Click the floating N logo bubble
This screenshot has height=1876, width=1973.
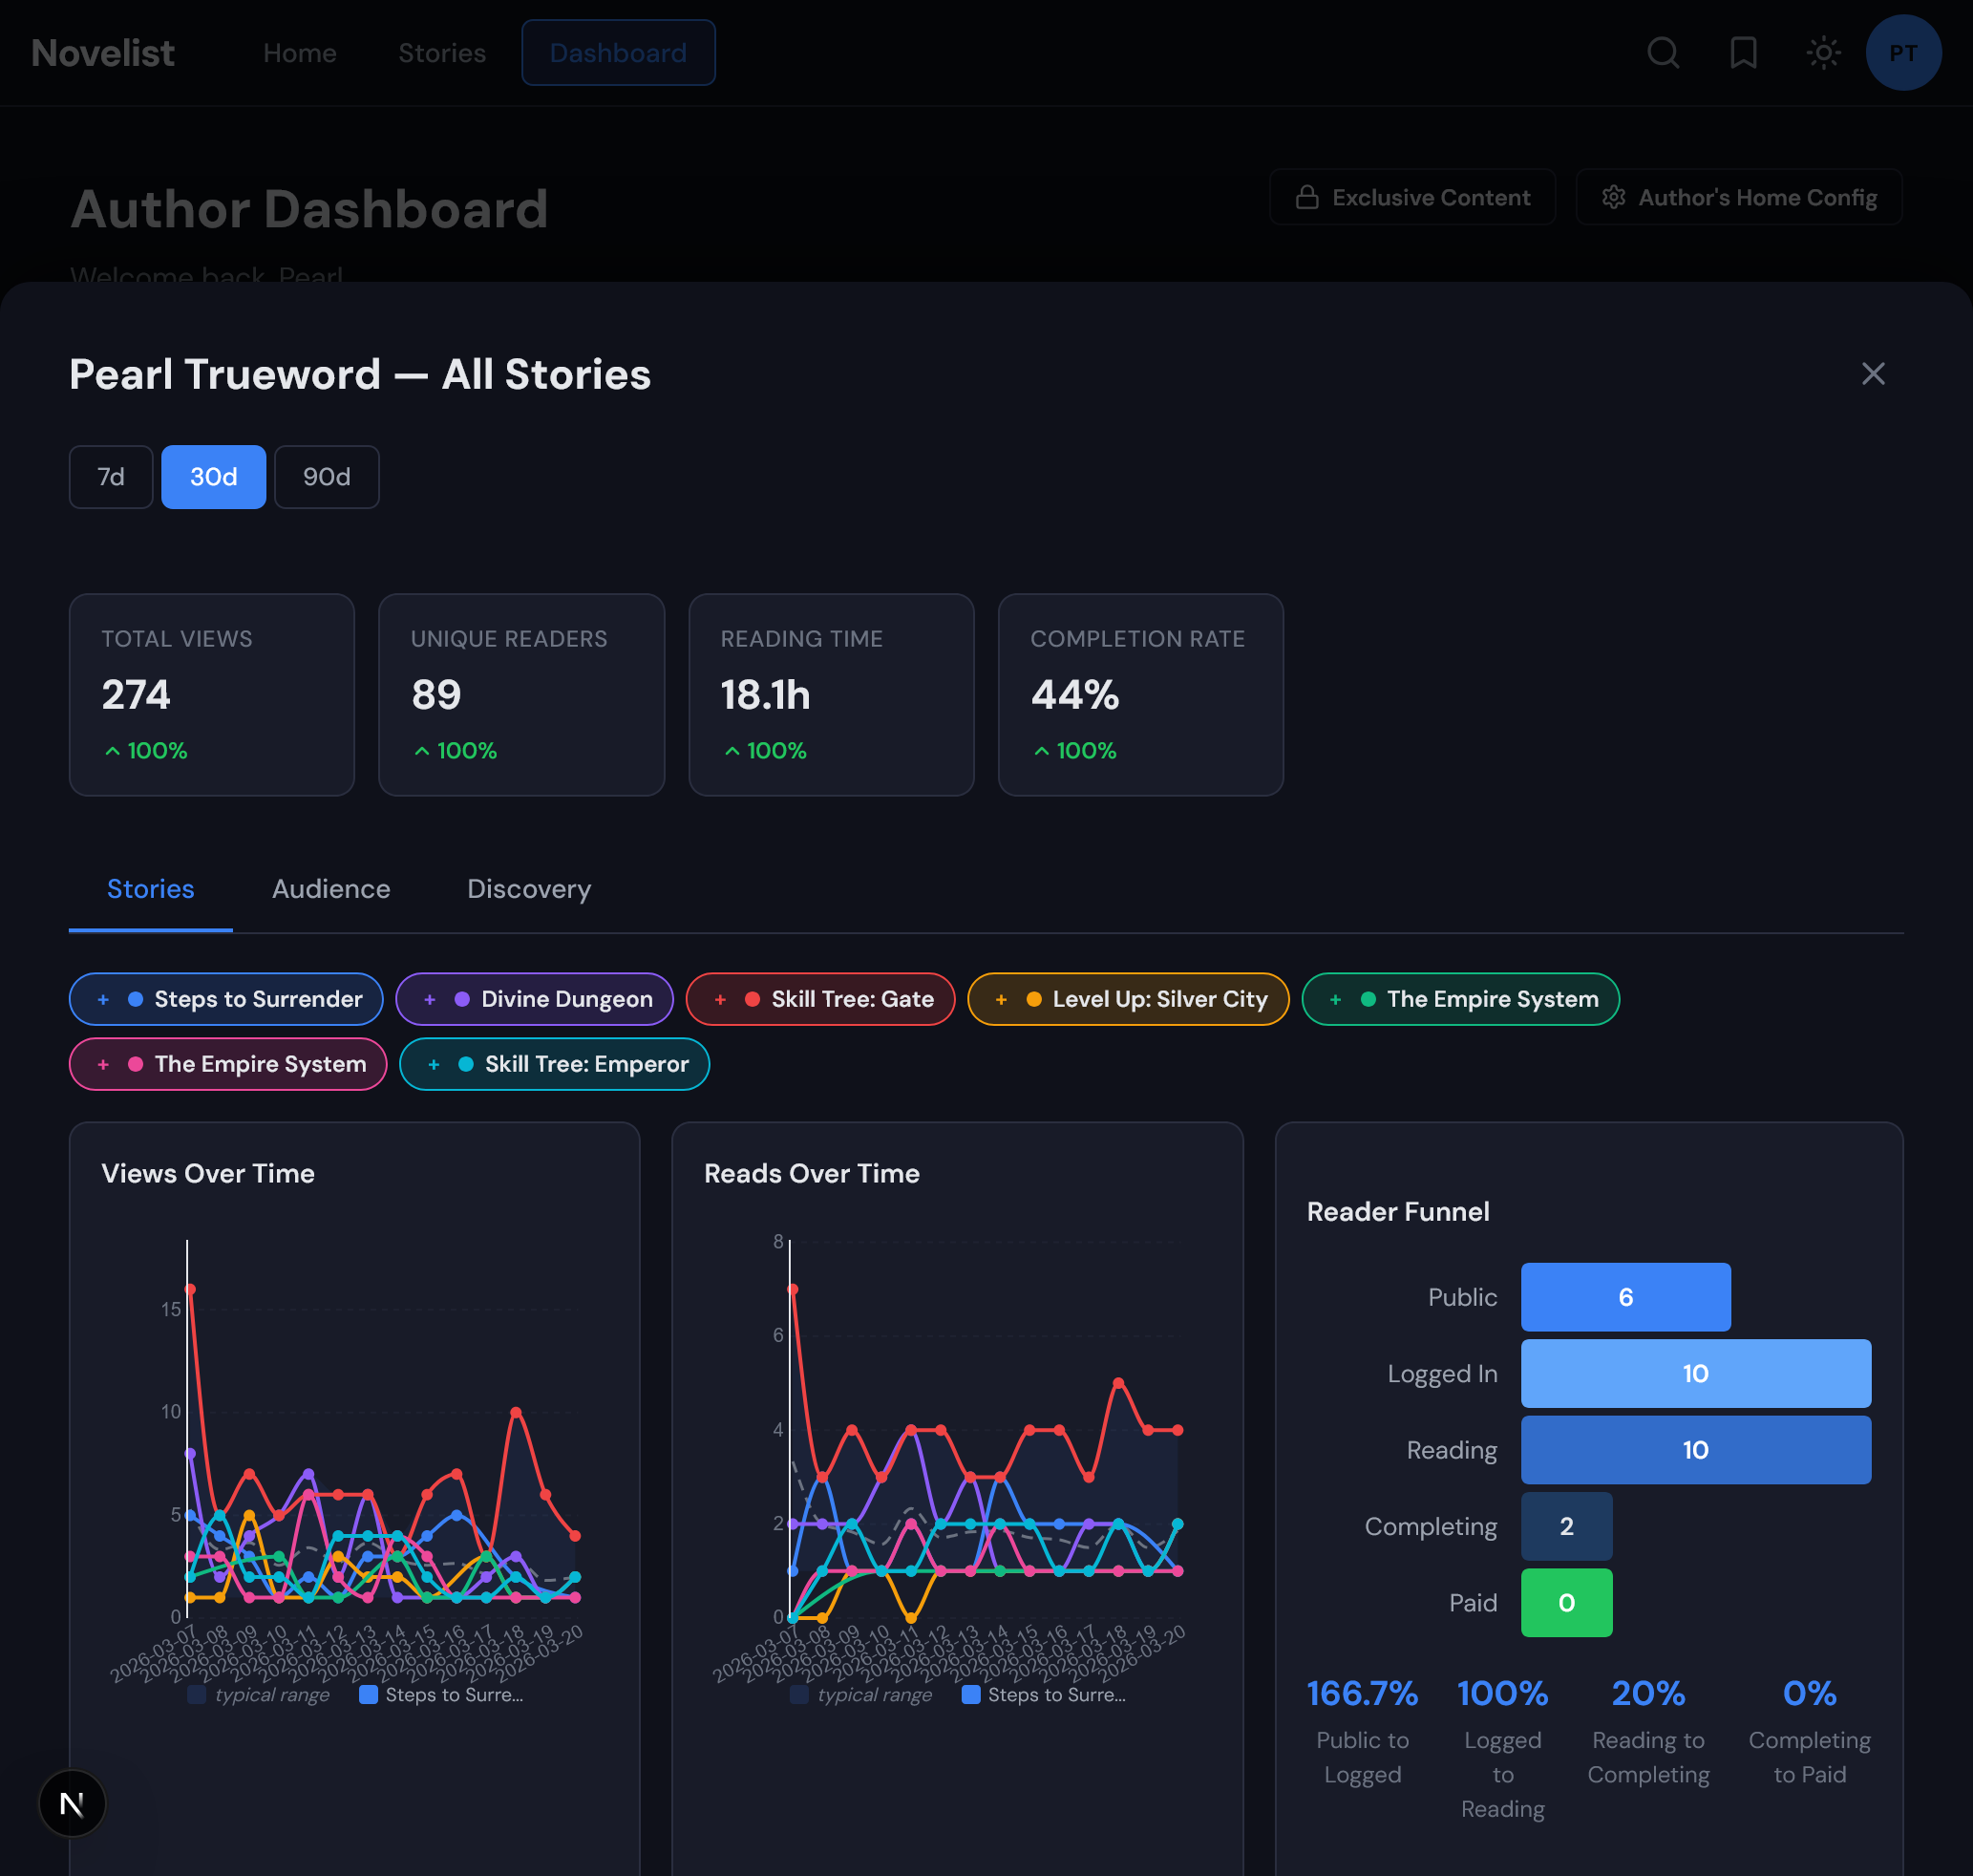[71, 1803]
